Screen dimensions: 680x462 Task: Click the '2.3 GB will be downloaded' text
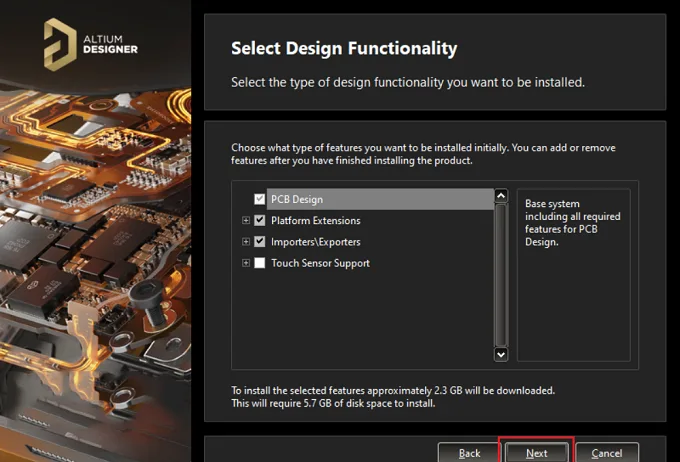(494, 390)
